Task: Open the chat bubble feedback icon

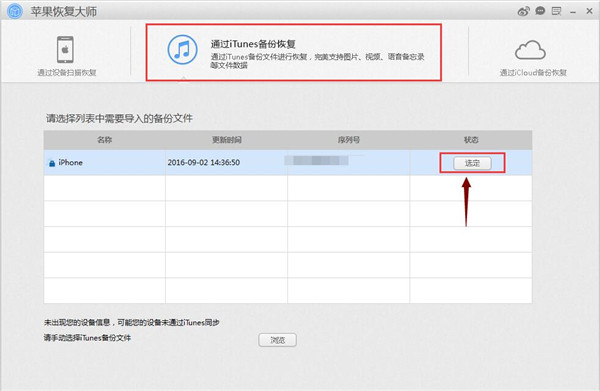Action: point(540,11)
